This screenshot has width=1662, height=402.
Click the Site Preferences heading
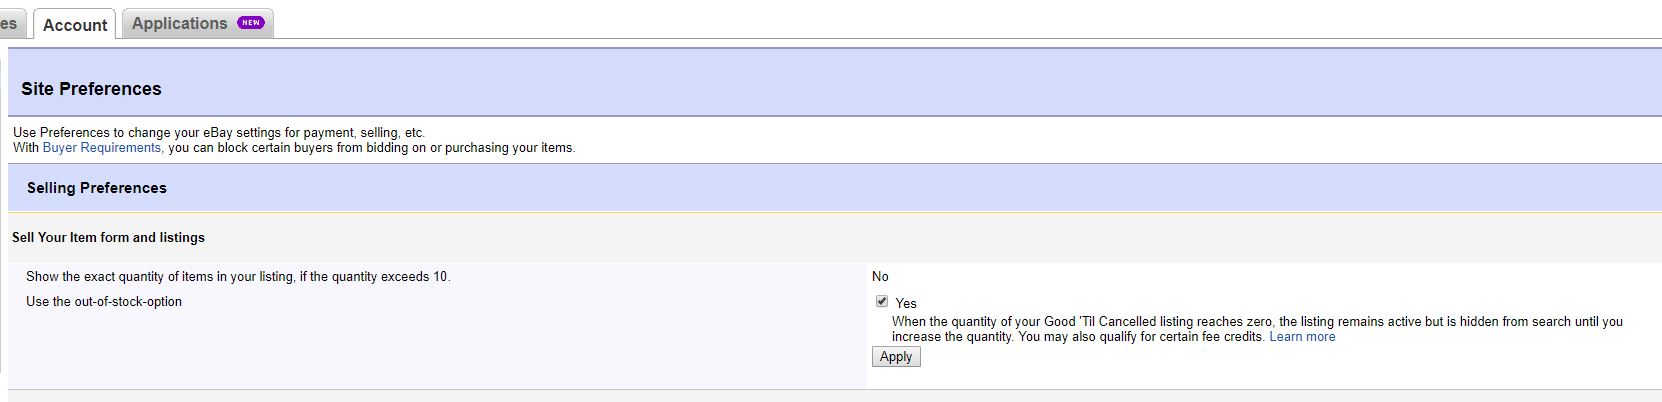(x=91, y=89)
